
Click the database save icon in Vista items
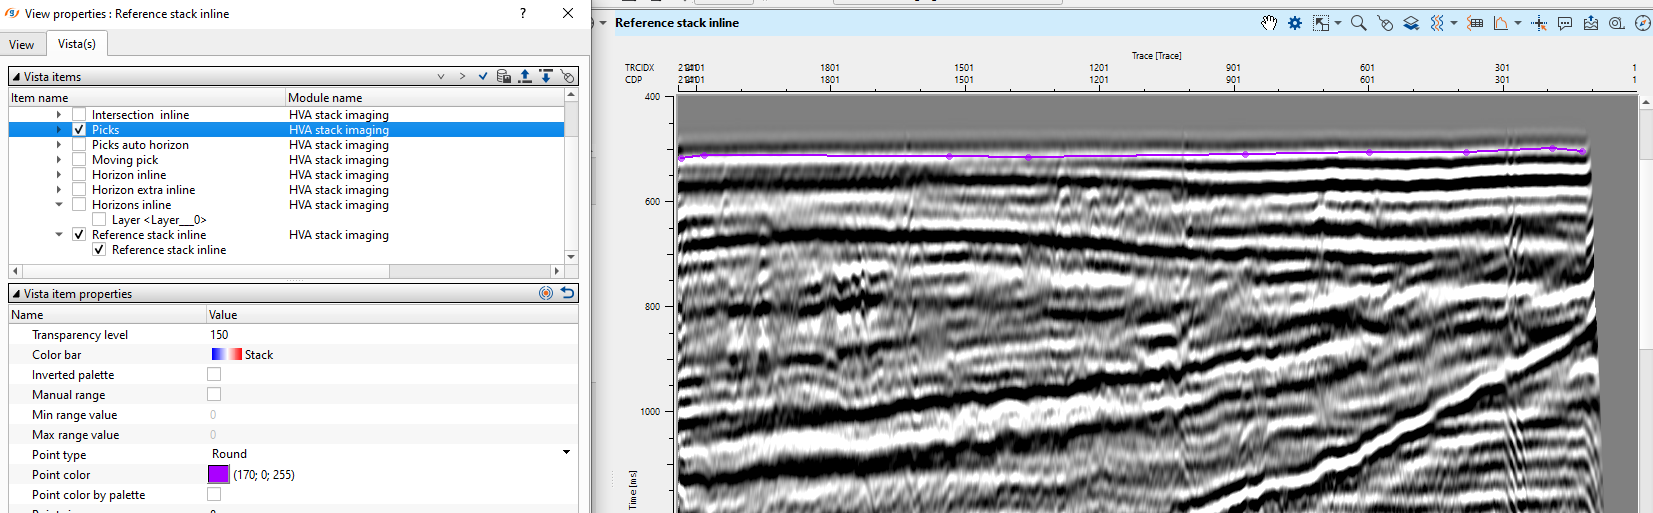point(504,76)
